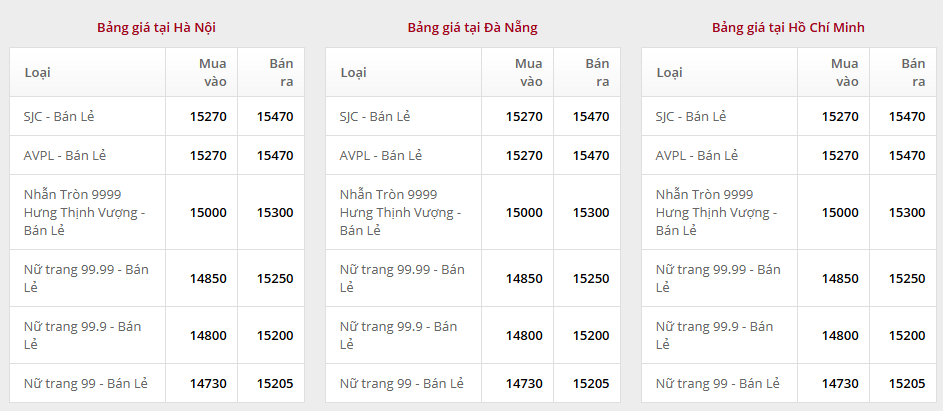Click SJC selling price 15470 in Hà Nội table
The height and width of the screenshot is (411, 943).
275,116
